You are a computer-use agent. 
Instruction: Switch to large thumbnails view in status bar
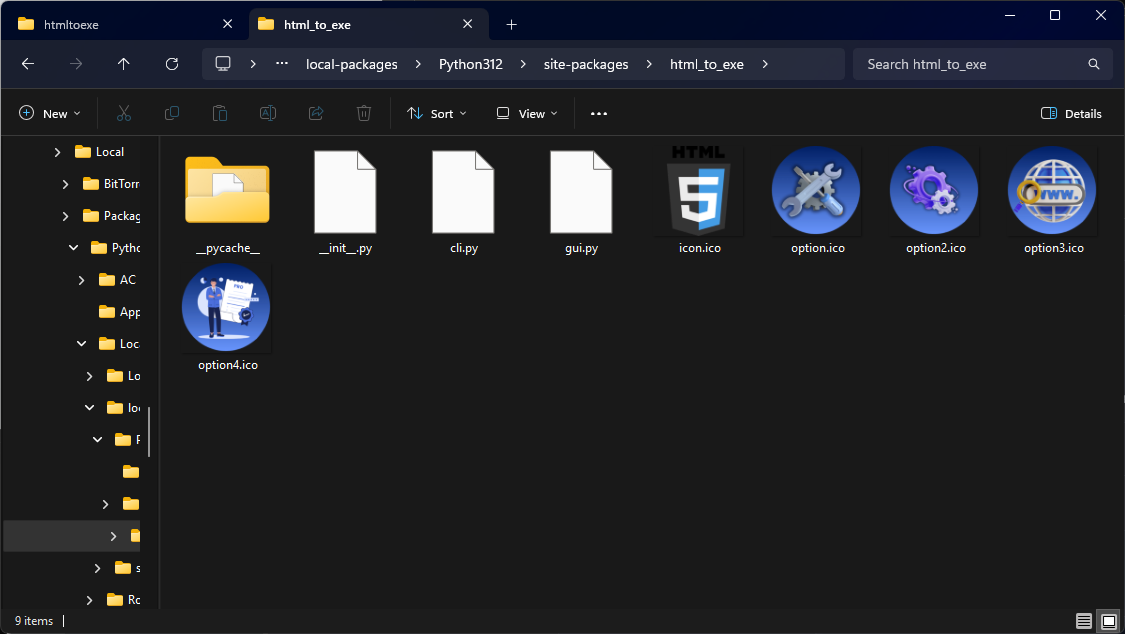(1108, 621)
